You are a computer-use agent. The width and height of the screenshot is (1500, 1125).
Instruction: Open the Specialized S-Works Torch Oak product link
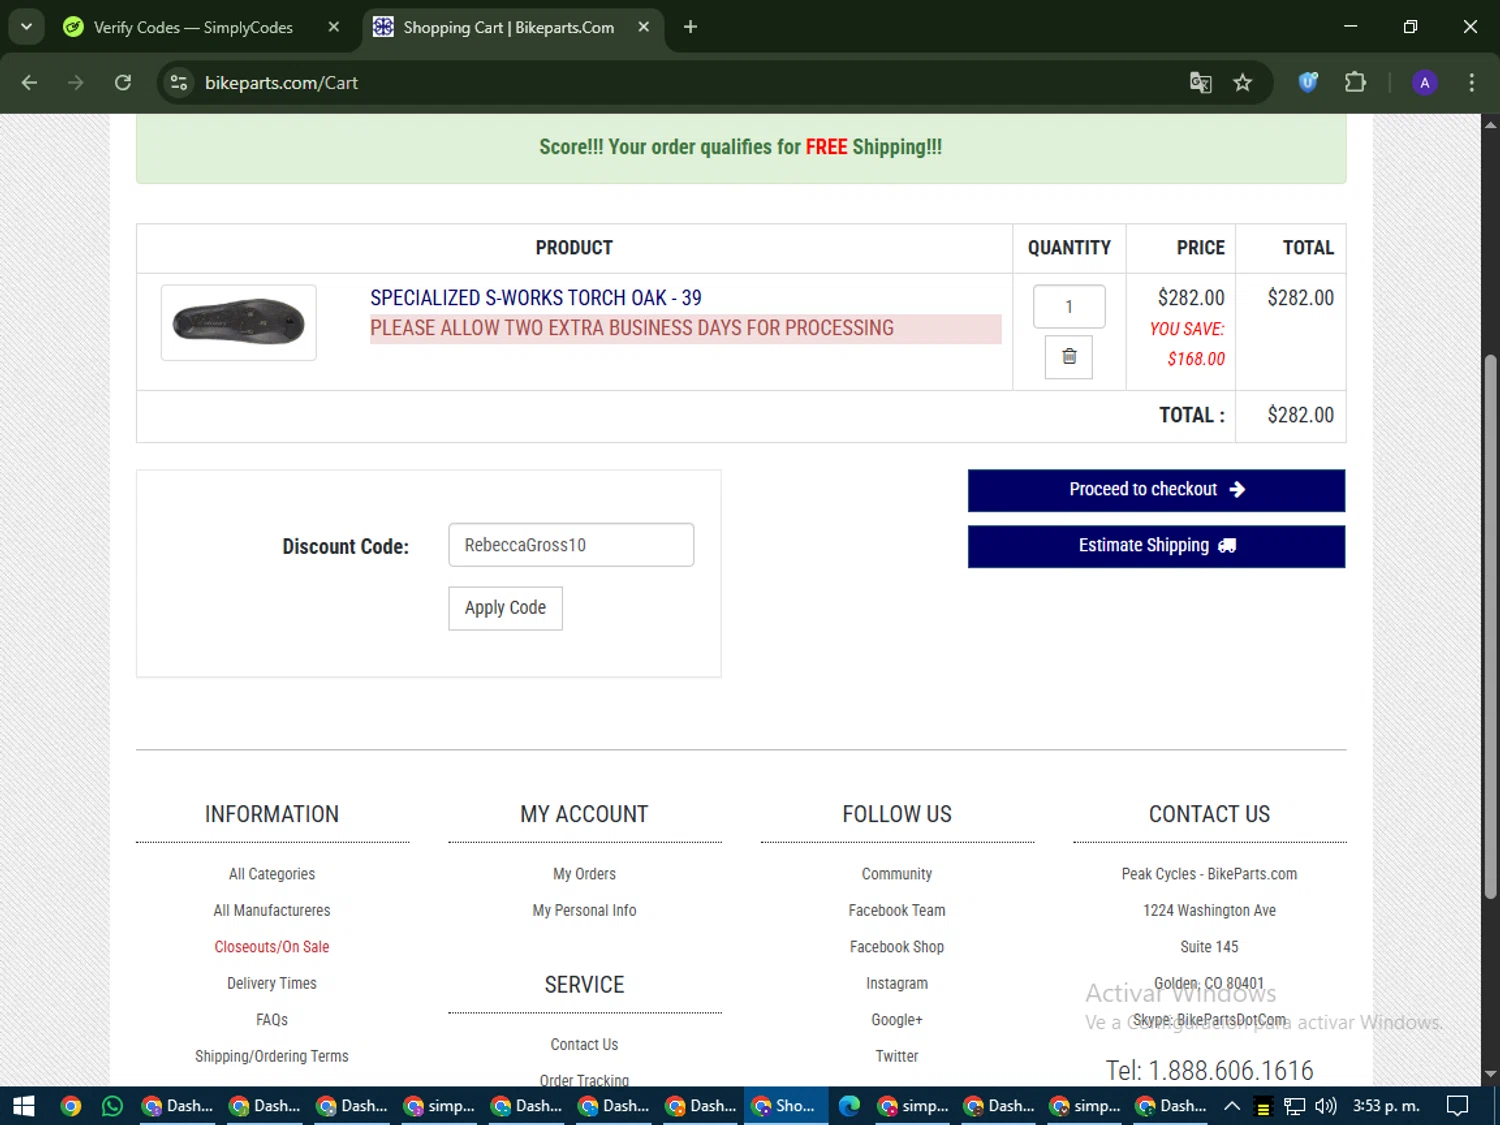pos(536,298)
